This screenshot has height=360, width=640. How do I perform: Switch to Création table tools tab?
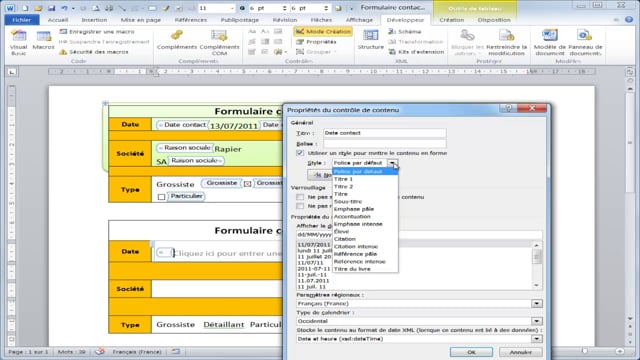pyautogui.click(x=451, y=20)
